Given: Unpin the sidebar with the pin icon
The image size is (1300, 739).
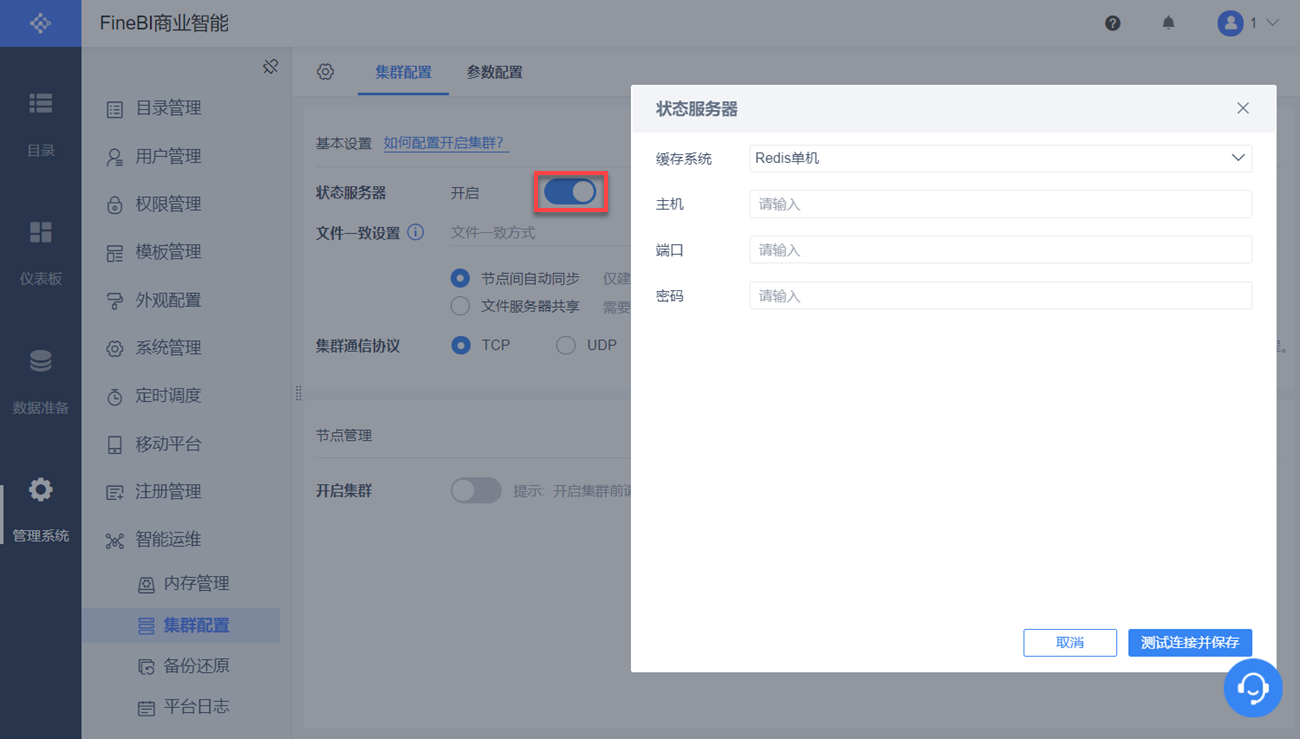Looking at the screenshot, I should 270,67.
